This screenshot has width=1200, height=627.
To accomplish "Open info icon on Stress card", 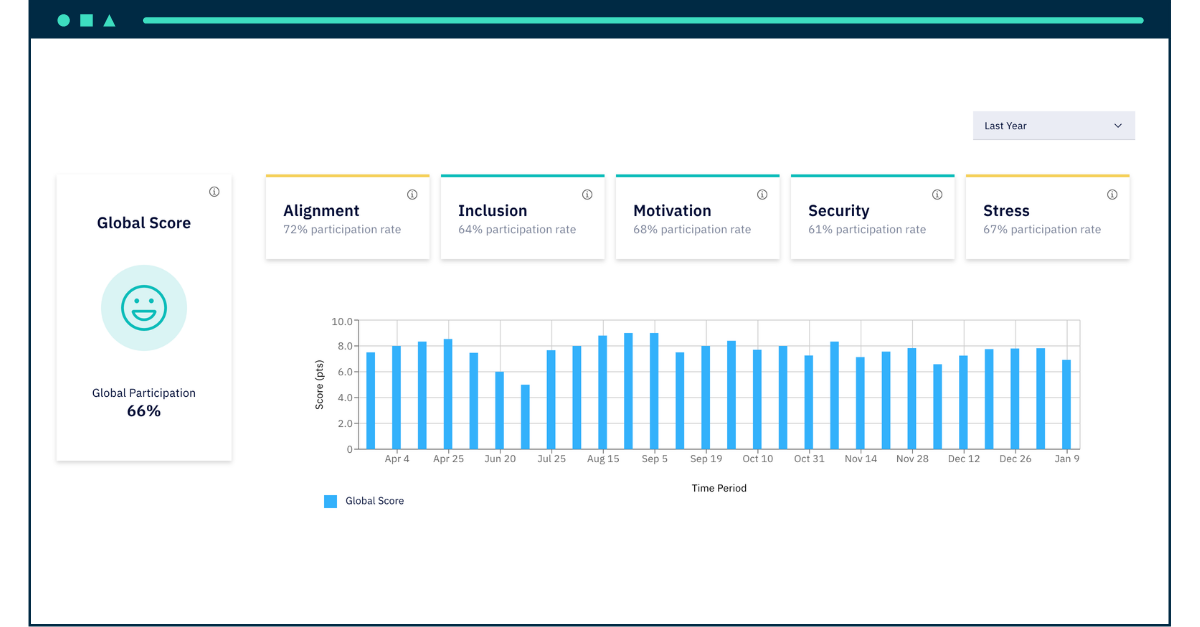I will click(1112, 195).
